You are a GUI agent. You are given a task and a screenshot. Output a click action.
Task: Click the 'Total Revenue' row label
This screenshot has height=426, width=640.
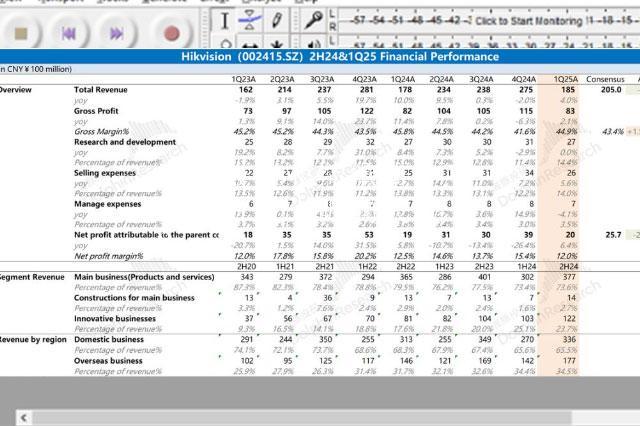[x=100, y=90]
